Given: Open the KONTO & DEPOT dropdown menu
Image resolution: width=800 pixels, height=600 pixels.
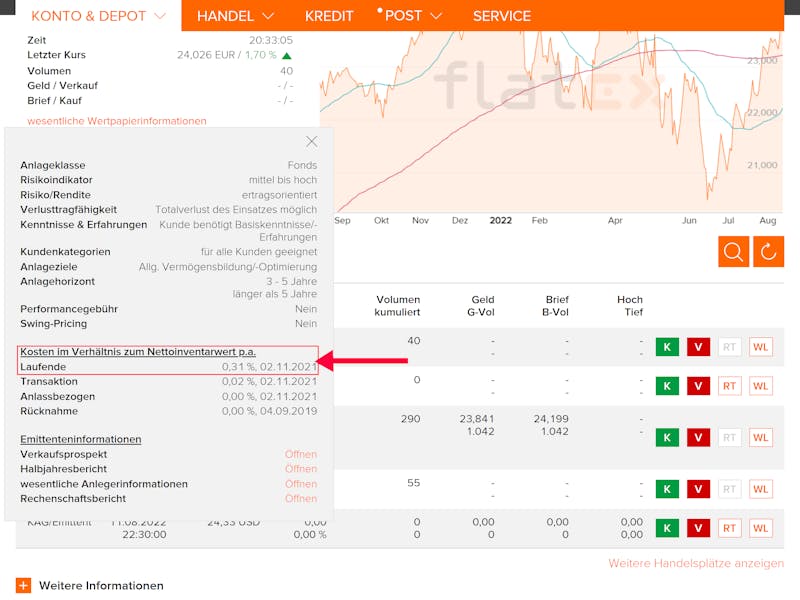Looking at the screenshot, I should [98, 16].
